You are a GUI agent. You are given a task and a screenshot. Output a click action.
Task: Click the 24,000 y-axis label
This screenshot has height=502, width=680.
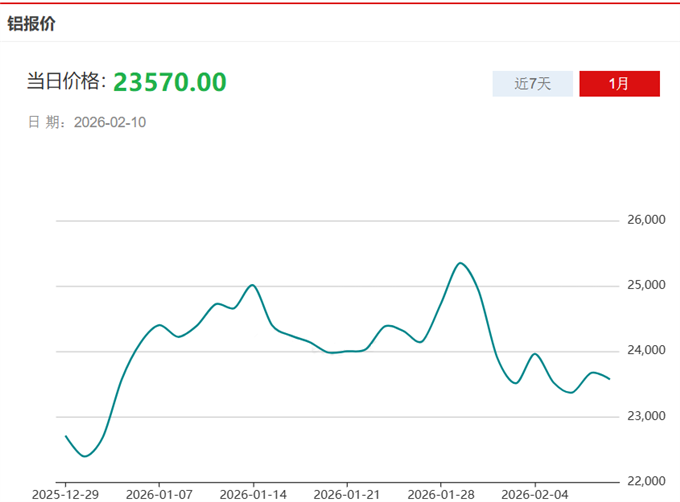[643, 351]
